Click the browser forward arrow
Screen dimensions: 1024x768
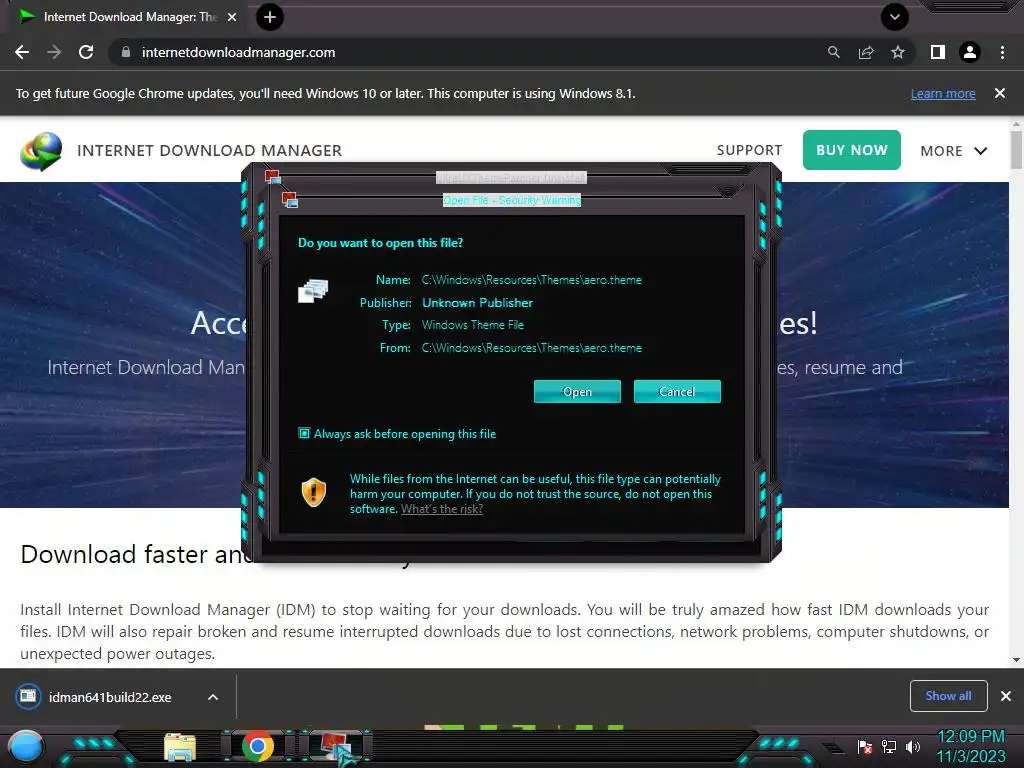(54, 52)
